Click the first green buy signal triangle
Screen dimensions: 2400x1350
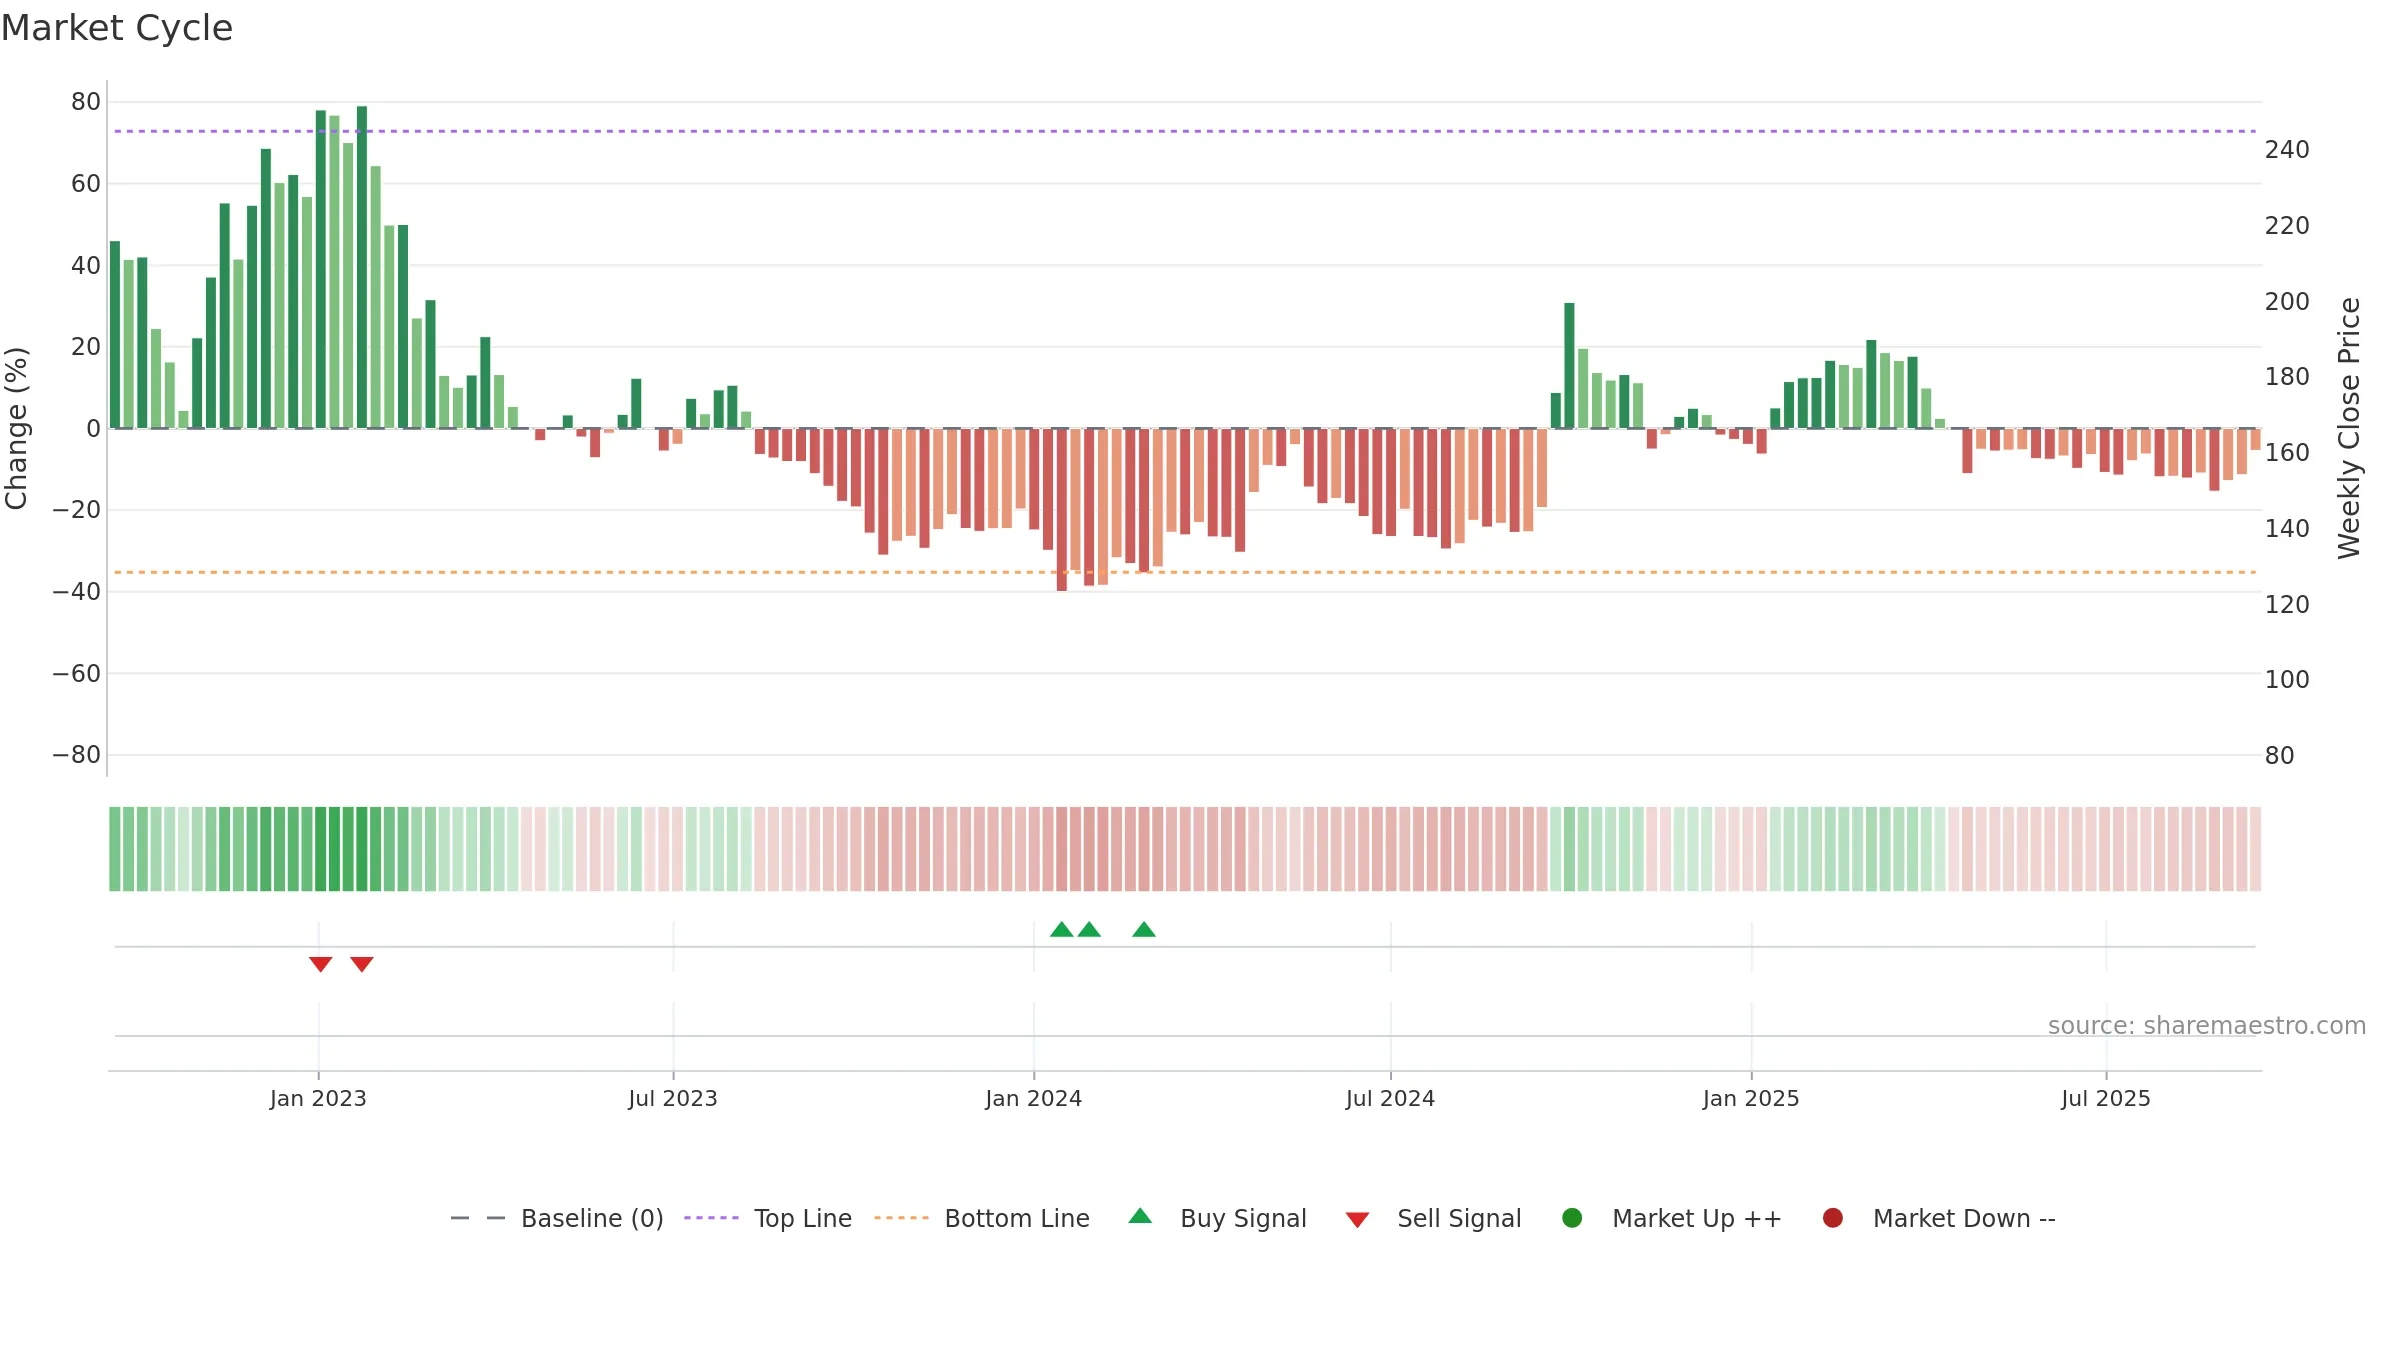pyautogui.click(x=1062, y=929)
